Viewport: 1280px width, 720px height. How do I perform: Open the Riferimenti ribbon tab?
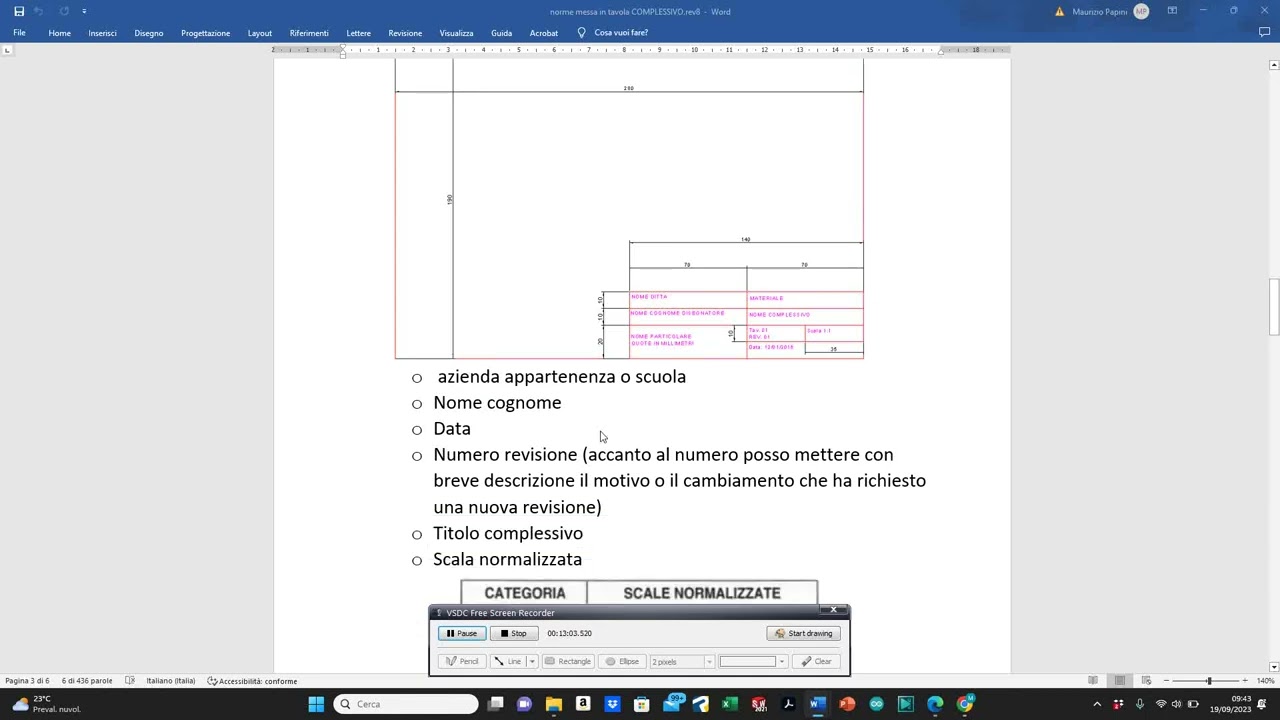(309, 33)
